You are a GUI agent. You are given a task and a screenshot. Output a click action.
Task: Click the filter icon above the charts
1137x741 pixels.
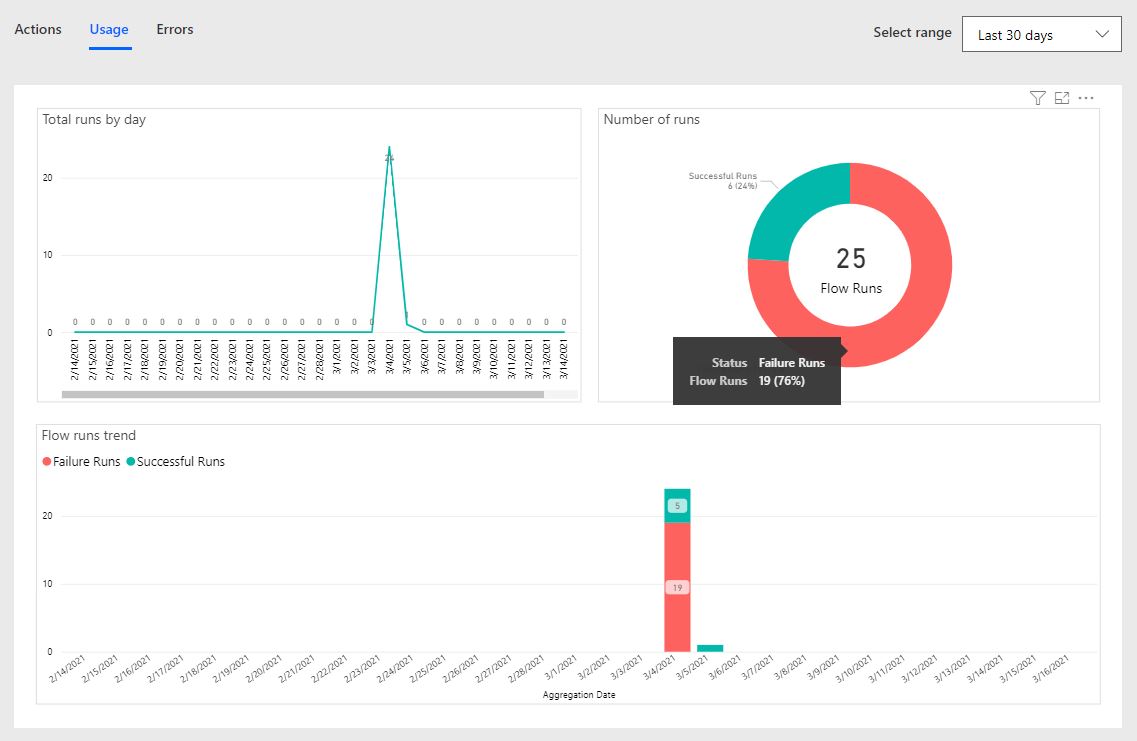point(1036,97)
